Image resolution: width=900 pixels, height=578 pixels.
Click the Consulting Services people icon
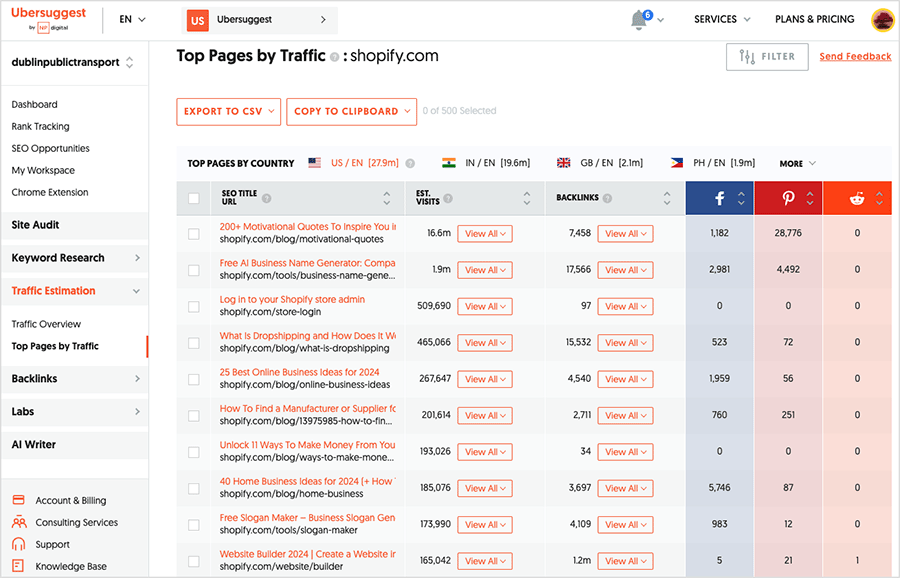(x=19, y=522)
